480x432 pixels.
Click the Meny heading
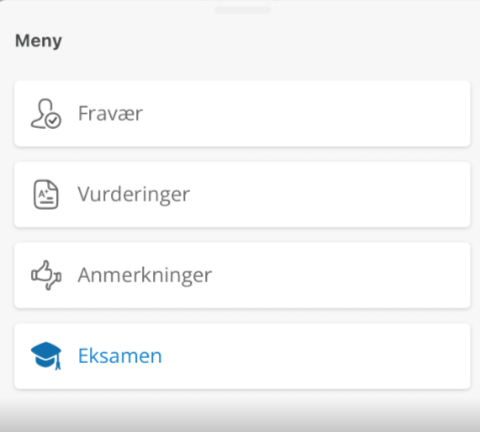pos(39,41)
